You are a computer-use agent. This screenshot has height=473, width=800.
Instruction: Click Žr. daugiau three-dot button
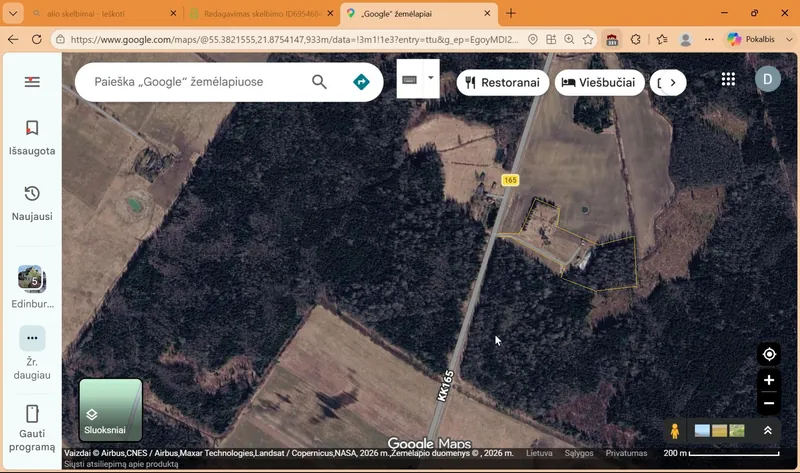click(32, 338)
